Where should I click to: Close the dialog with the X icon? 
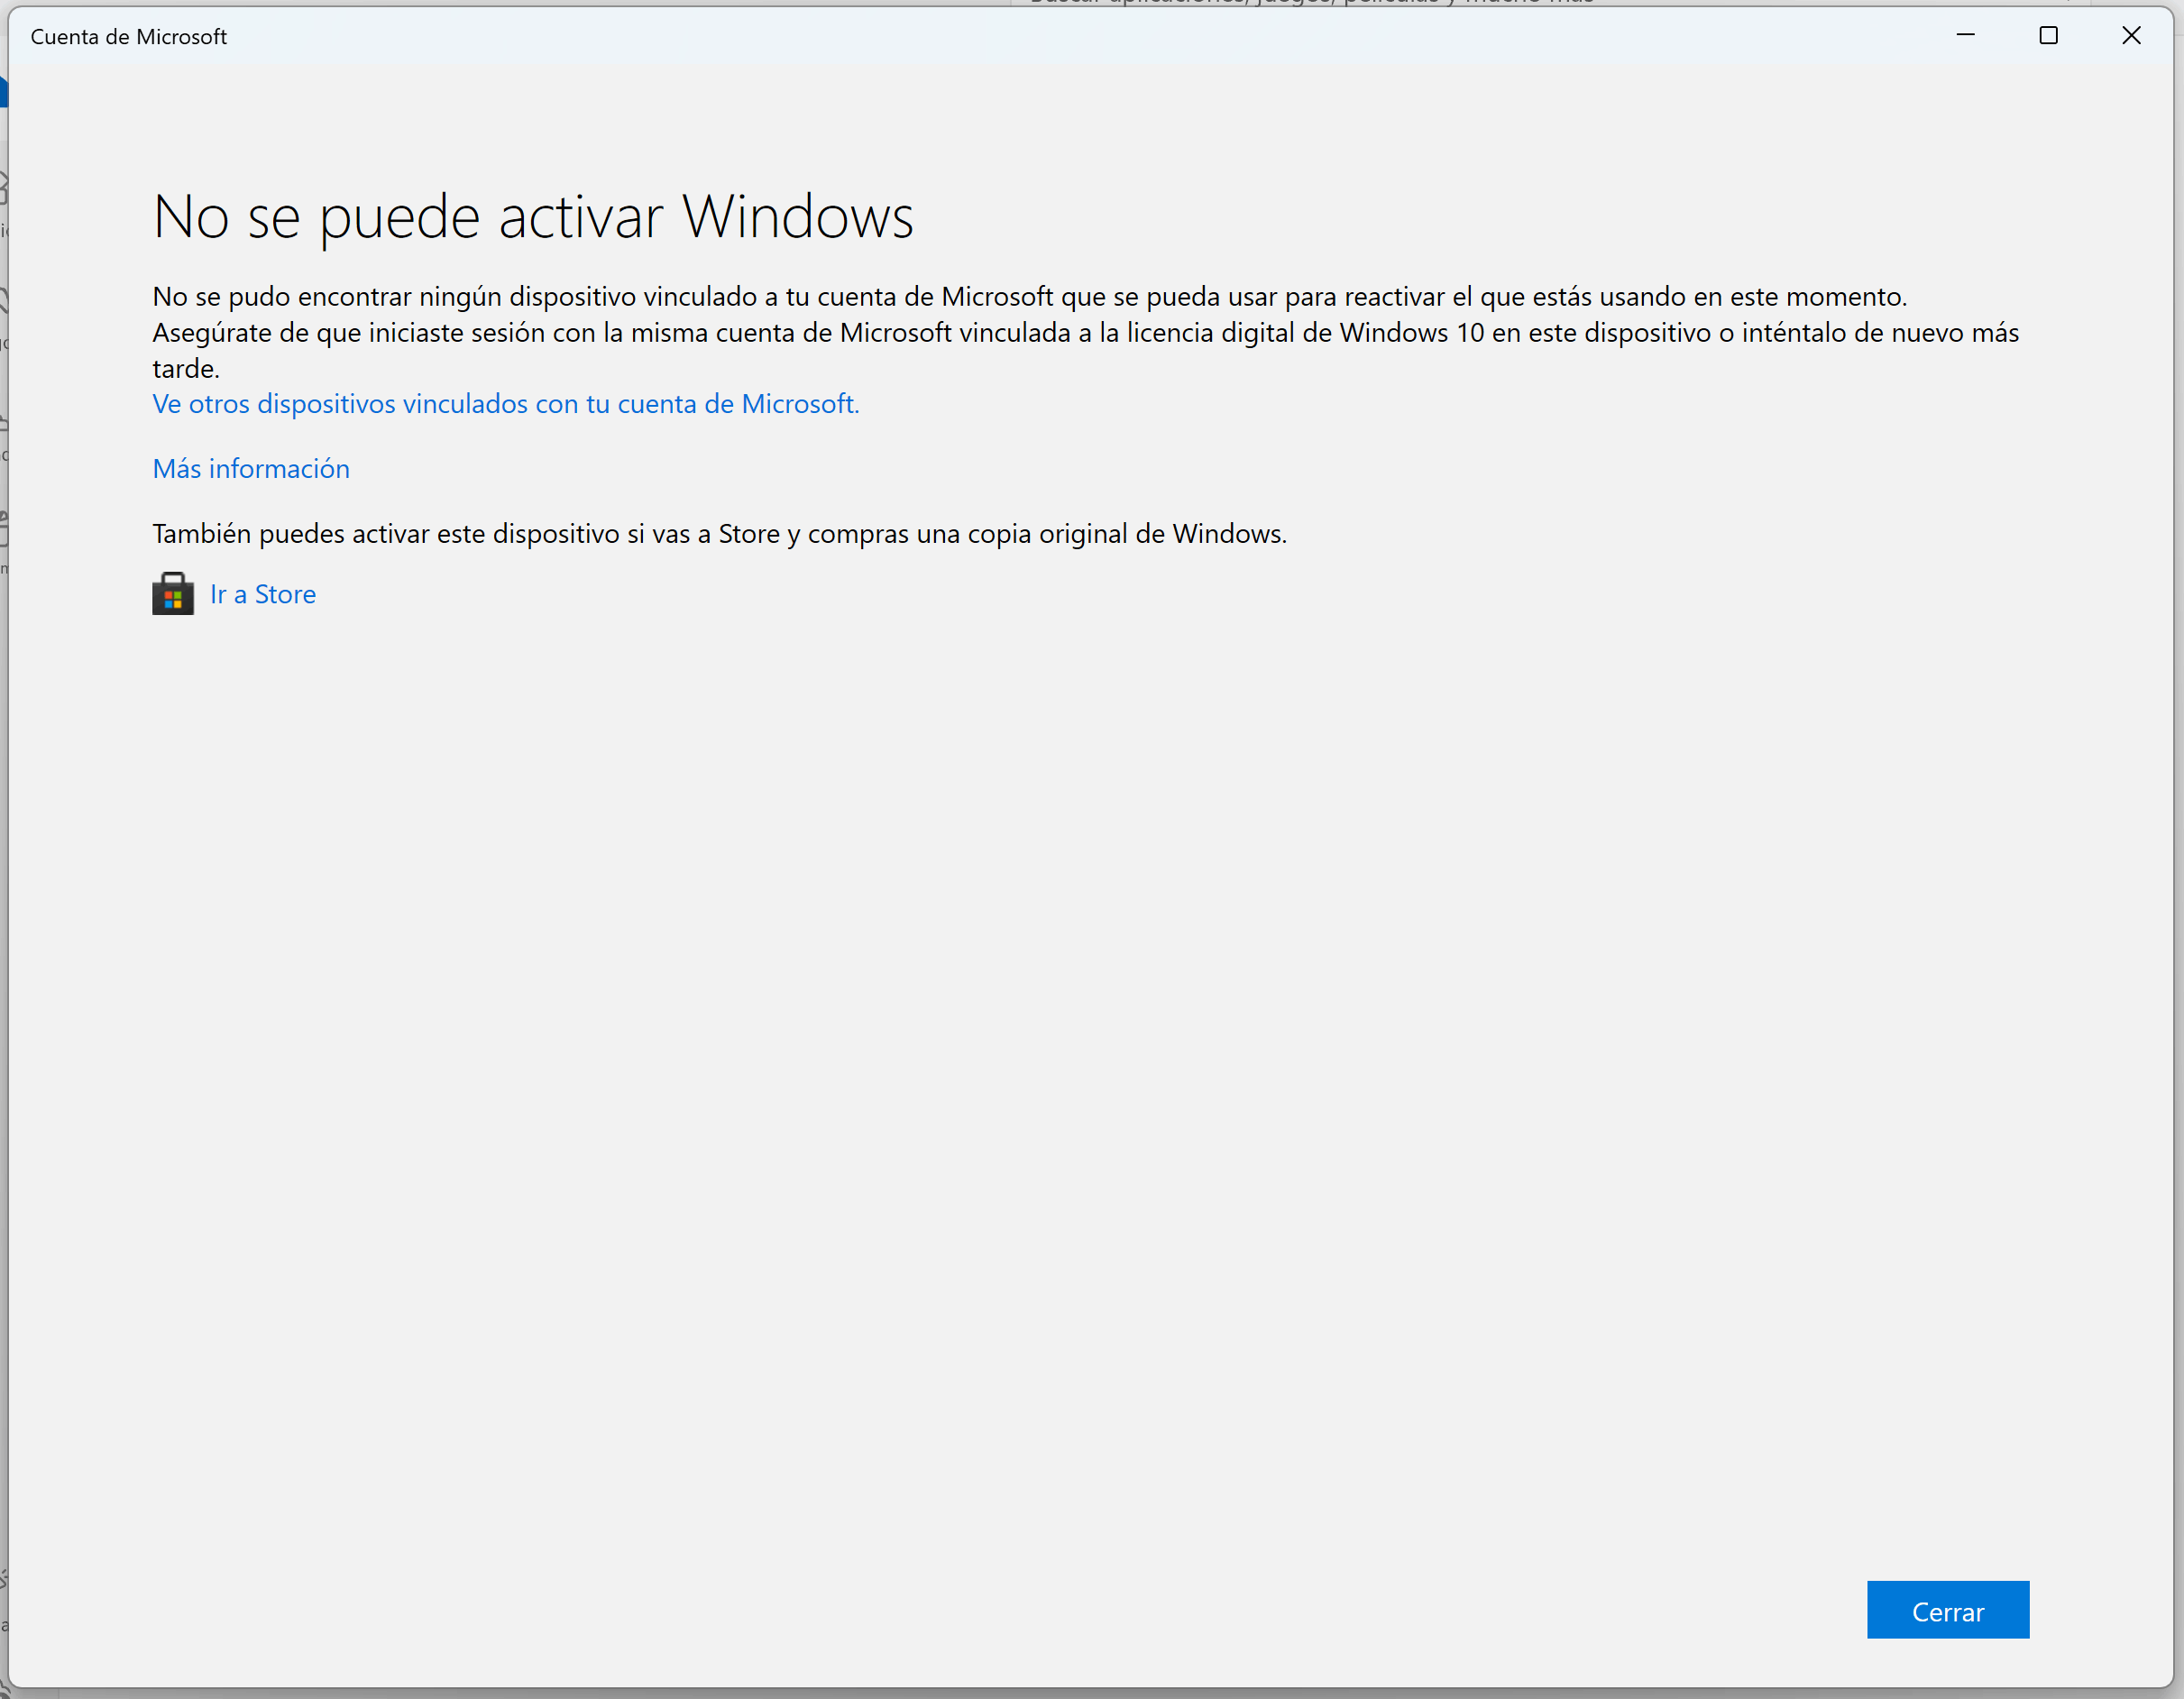[2131, 36]
